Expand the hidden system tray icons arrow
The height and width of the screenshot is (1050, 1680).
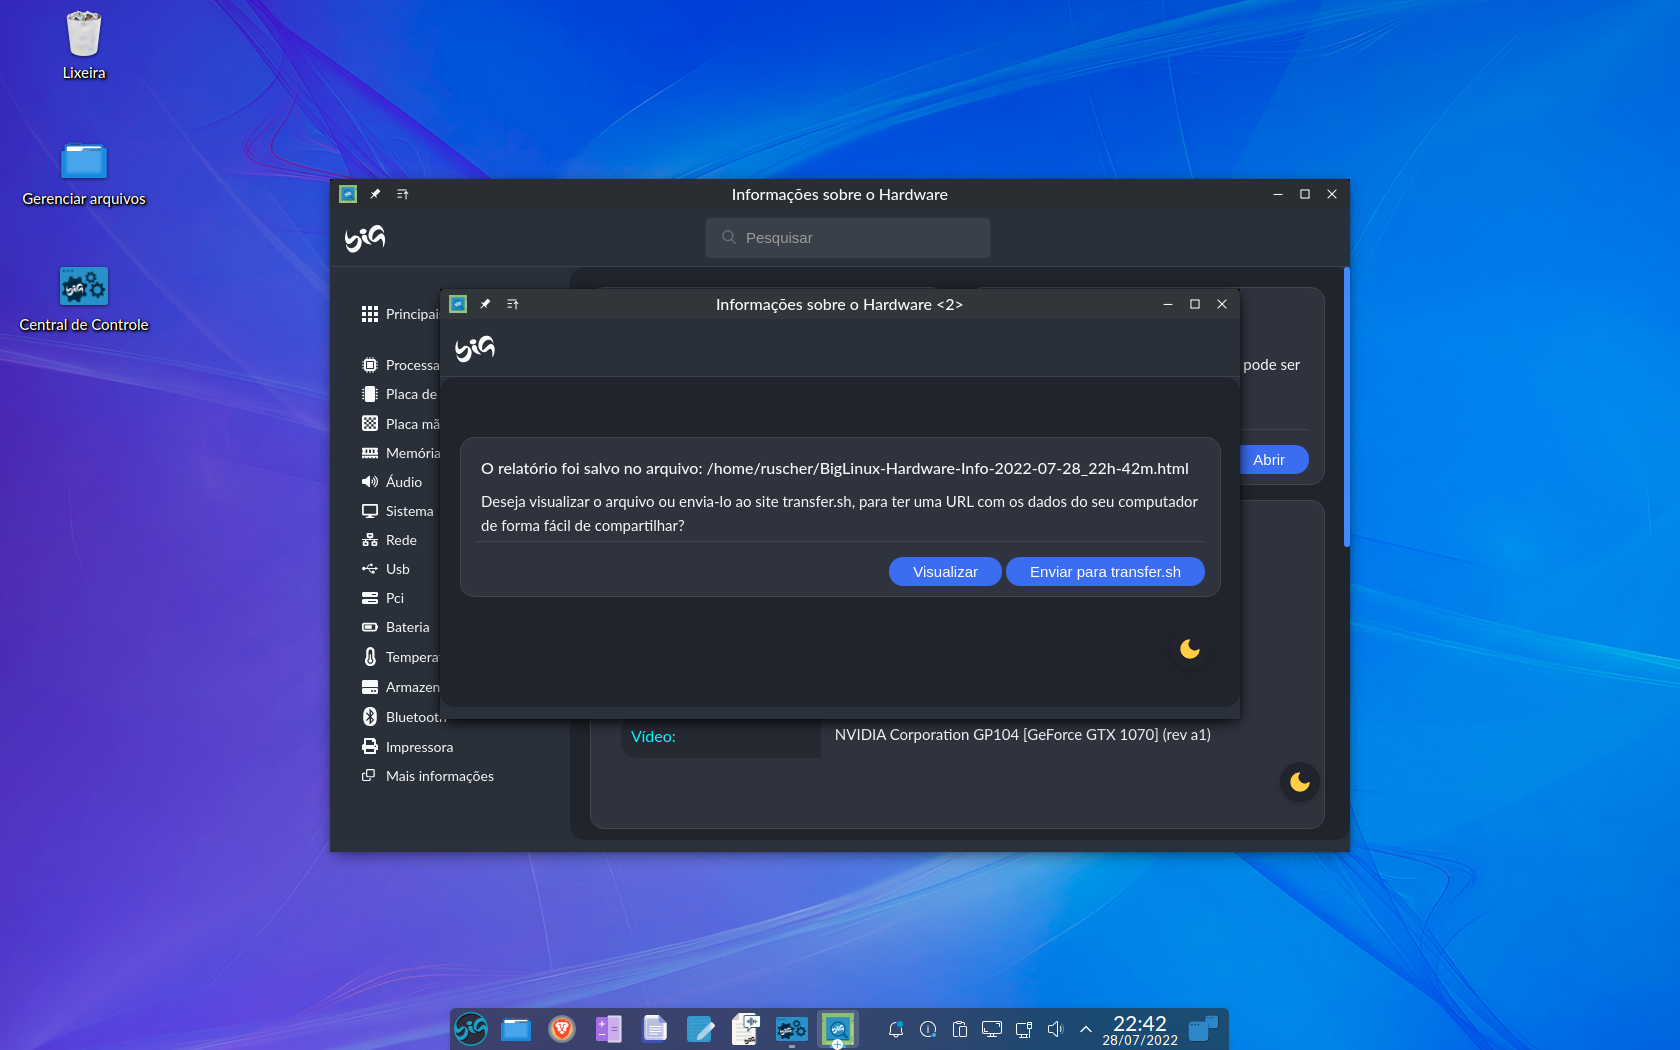tap(1085, 1029)
